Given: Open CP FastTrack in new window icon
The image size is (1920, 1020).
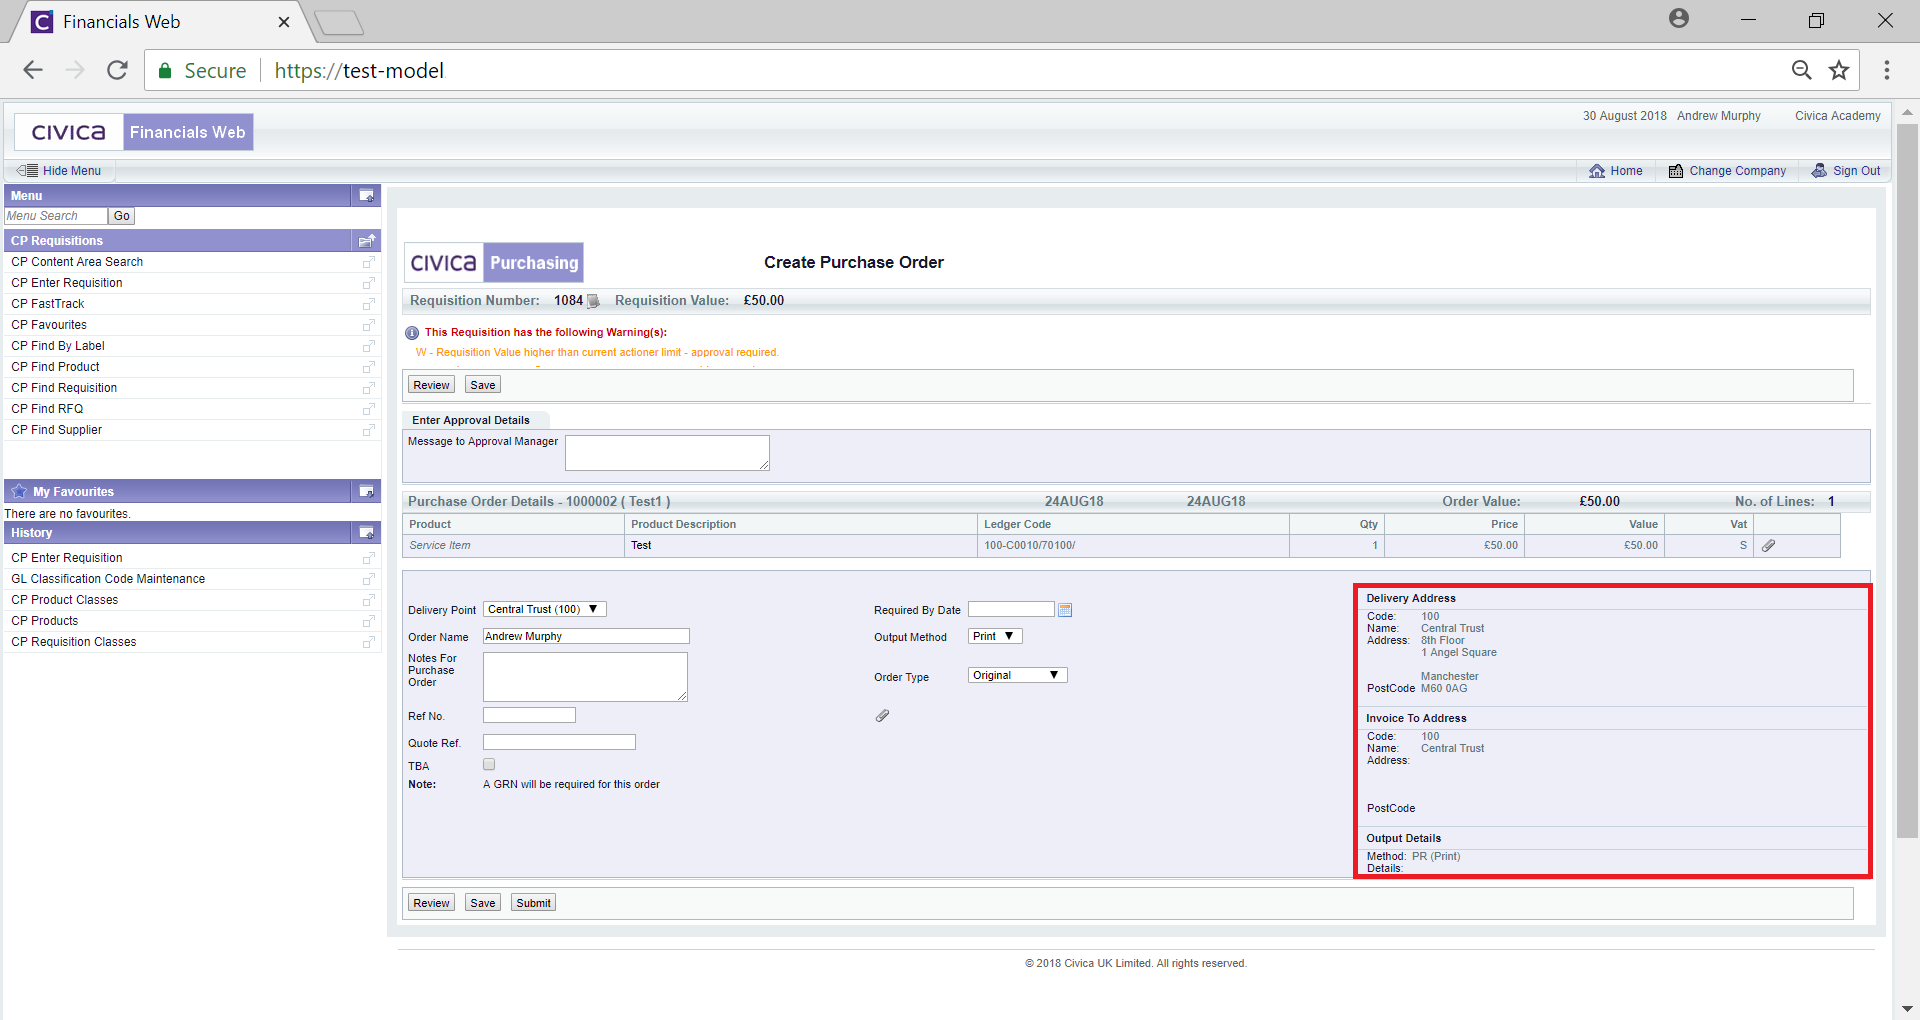Looking at the screenshot, I should click(368, 304).
